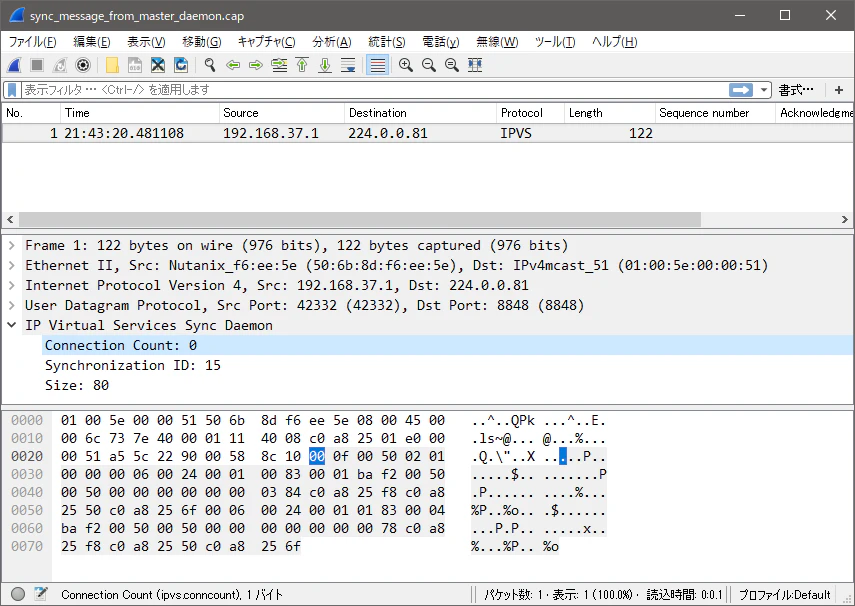Sort by the No. column header
The image size is (855, 606).
pos(31,113)
